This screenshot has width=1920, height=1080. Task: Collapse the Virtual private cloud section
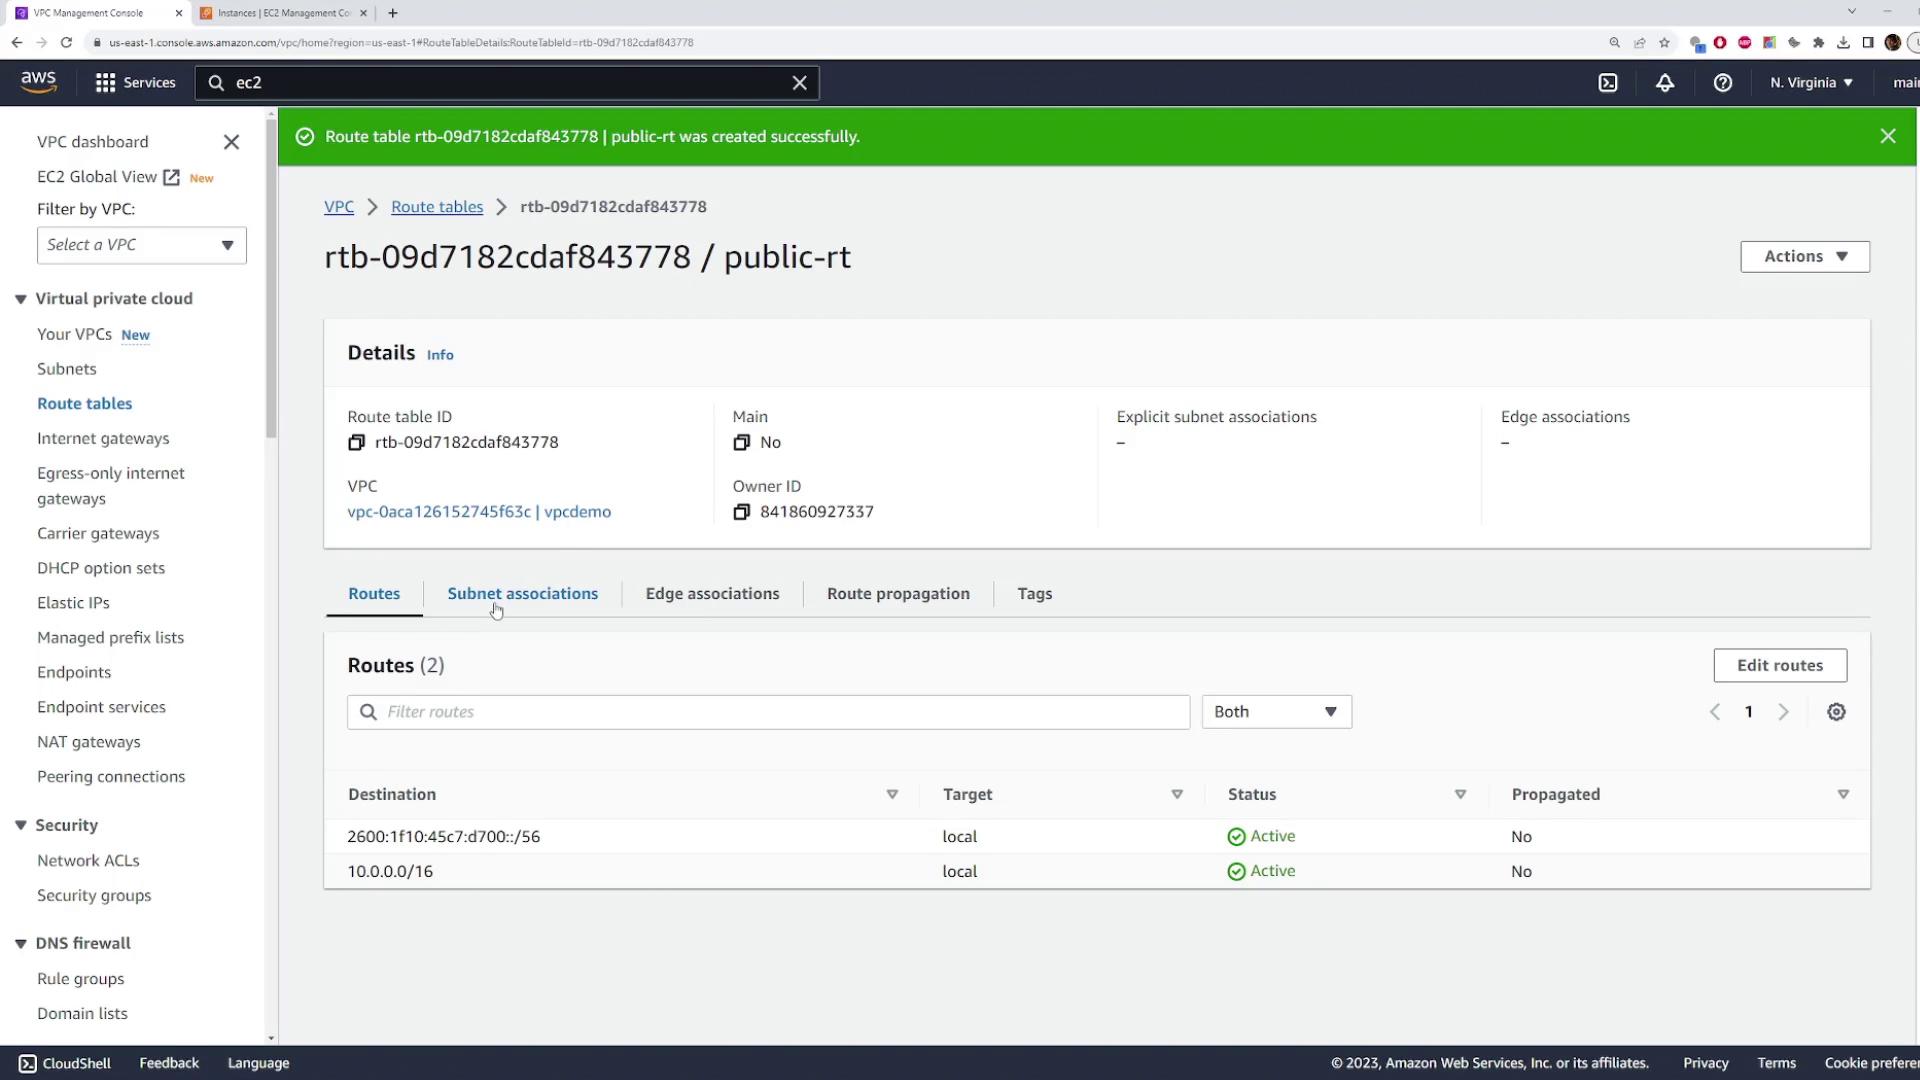click(x=20, y=299)
